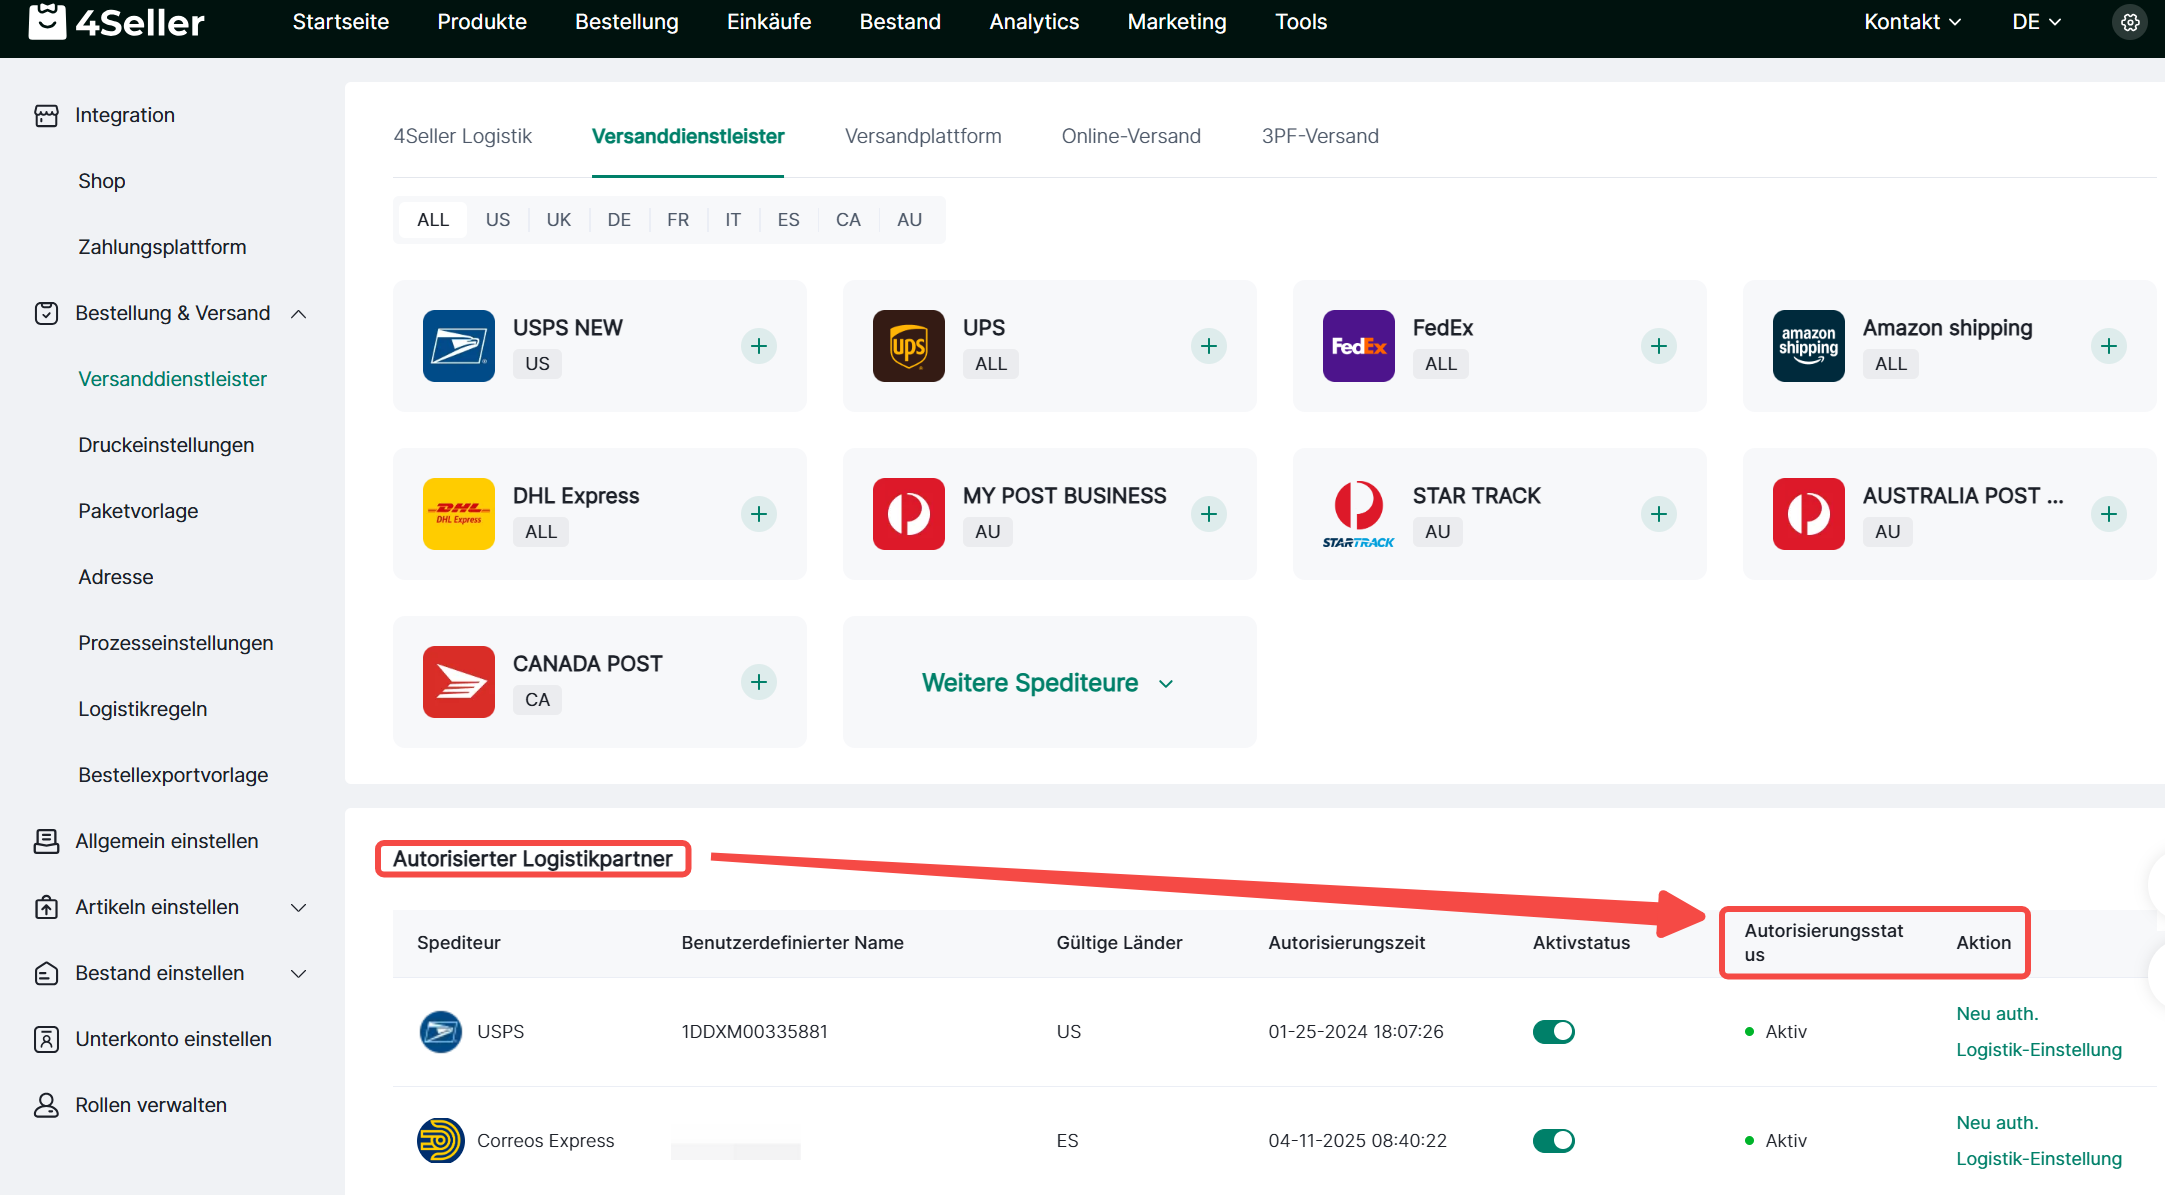Select the DE country filter tab

618,220
